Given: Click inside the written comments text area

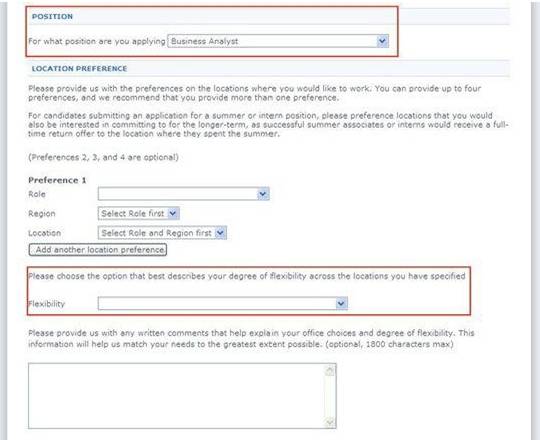Looking at the screenshot, I should click(x=176, y=396).
